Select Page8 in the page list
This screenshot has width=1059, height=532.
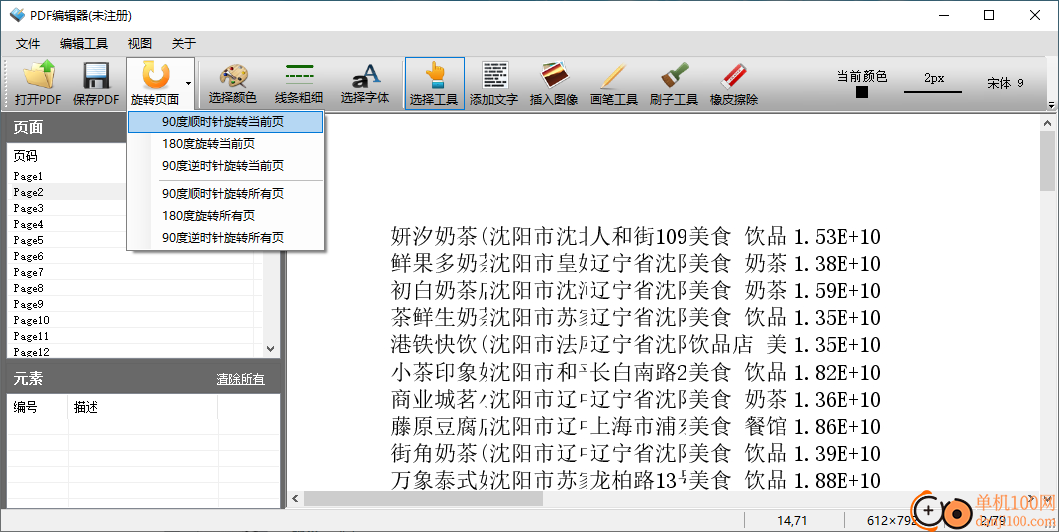click(x=28, y=288)
